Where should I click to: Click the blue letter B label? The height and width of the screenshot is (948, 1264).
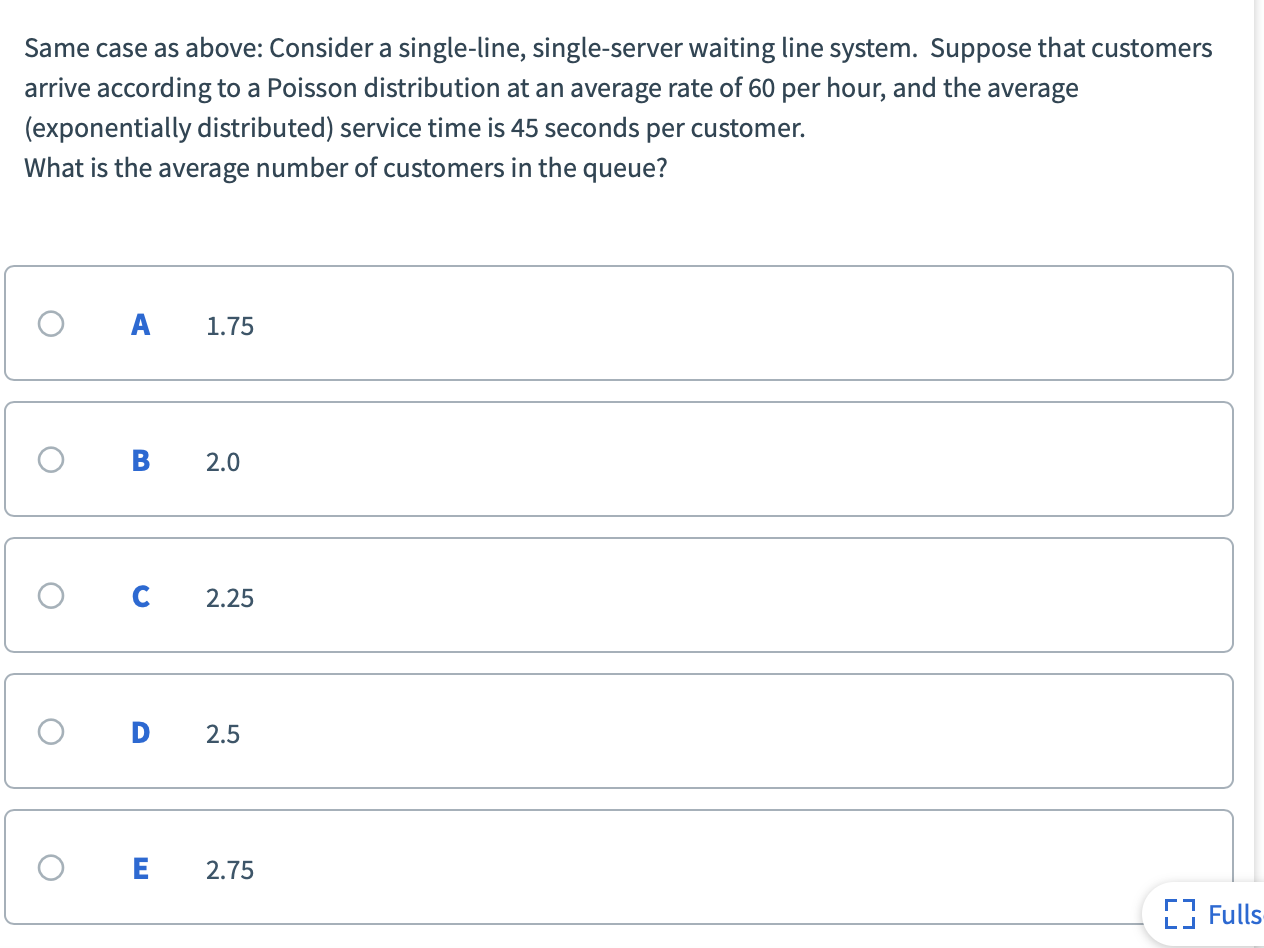pyautogui.click(x=140, y=460)
